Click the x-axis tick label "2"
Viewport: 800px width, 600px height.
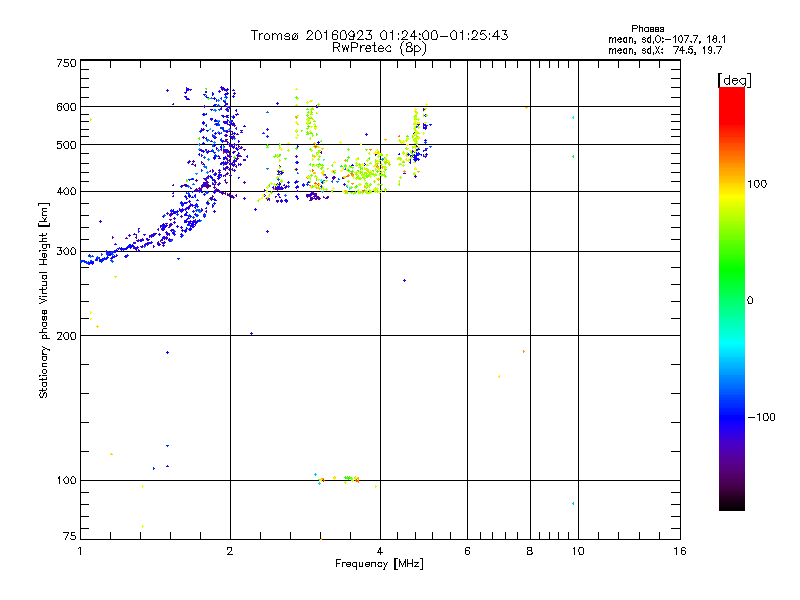(x=230, y=551)
